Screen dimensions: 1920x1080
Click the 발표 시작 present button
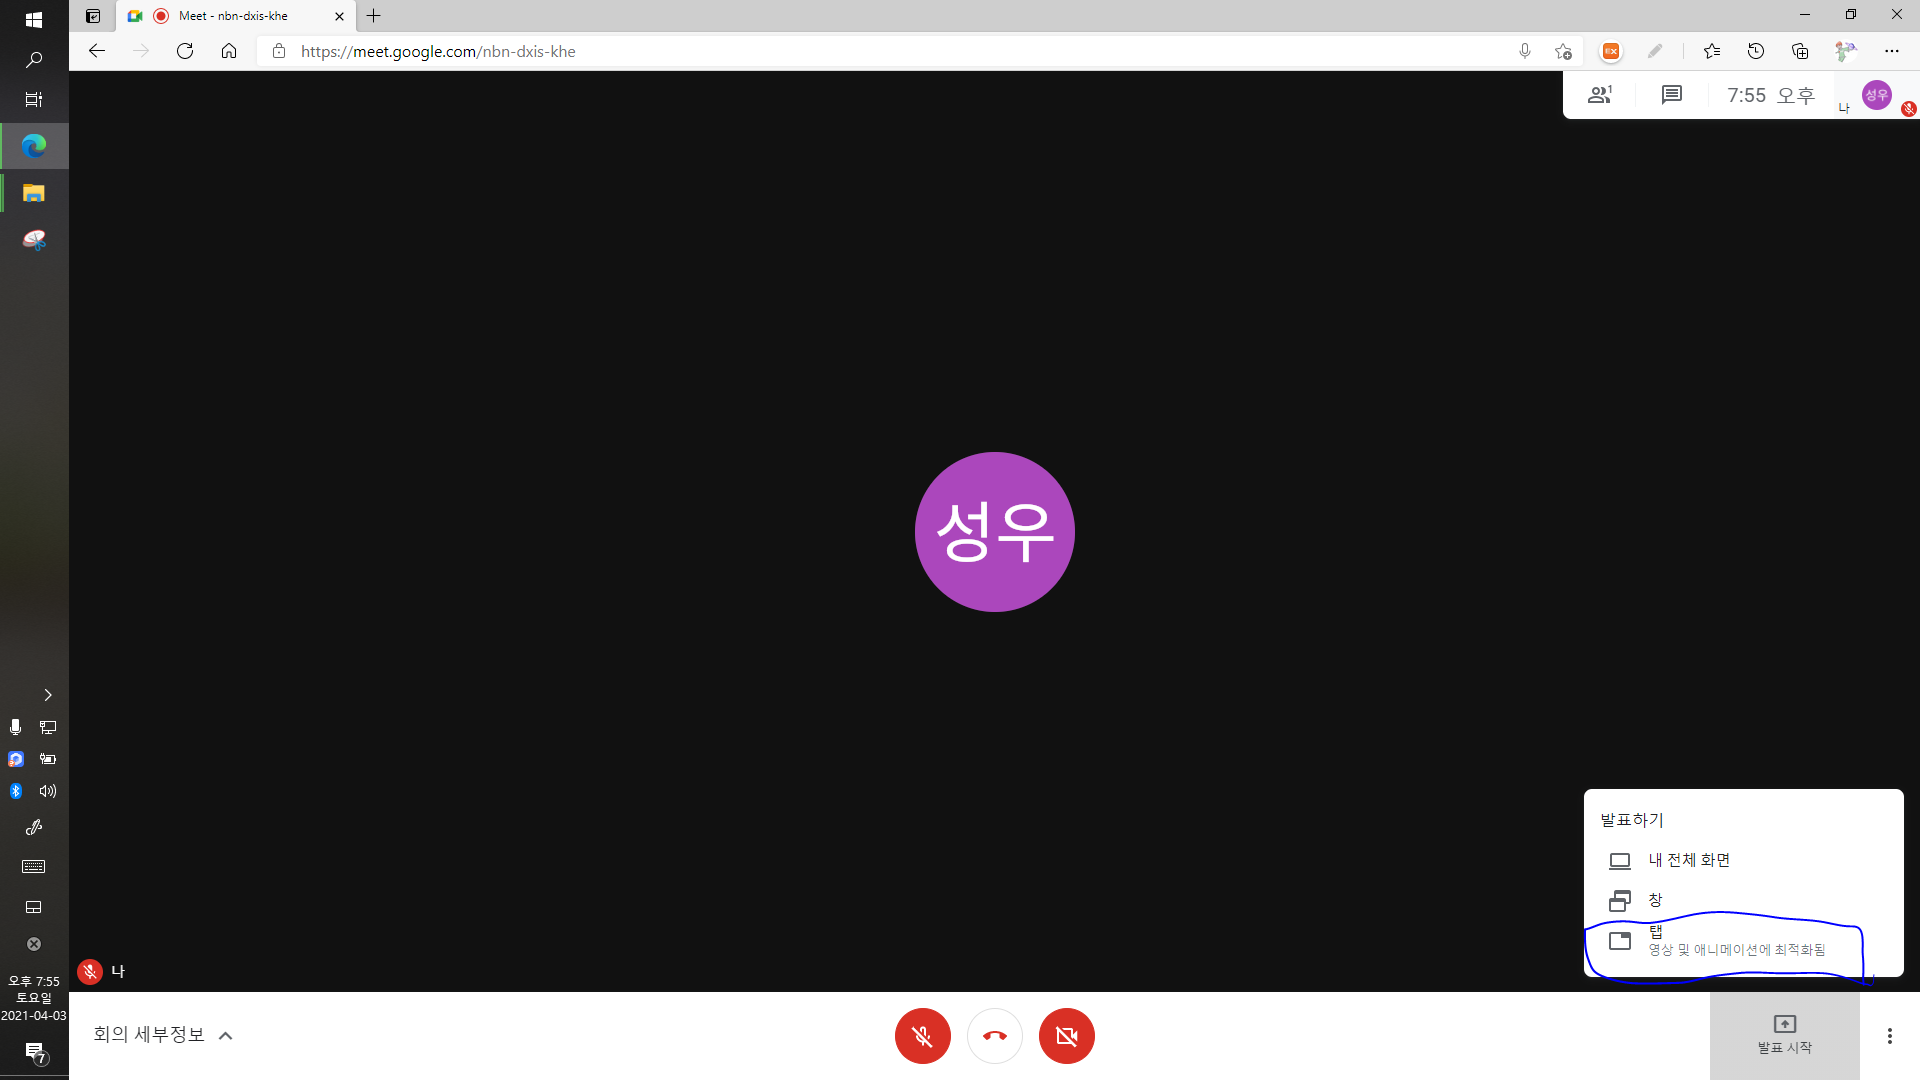[1784, 1035]
